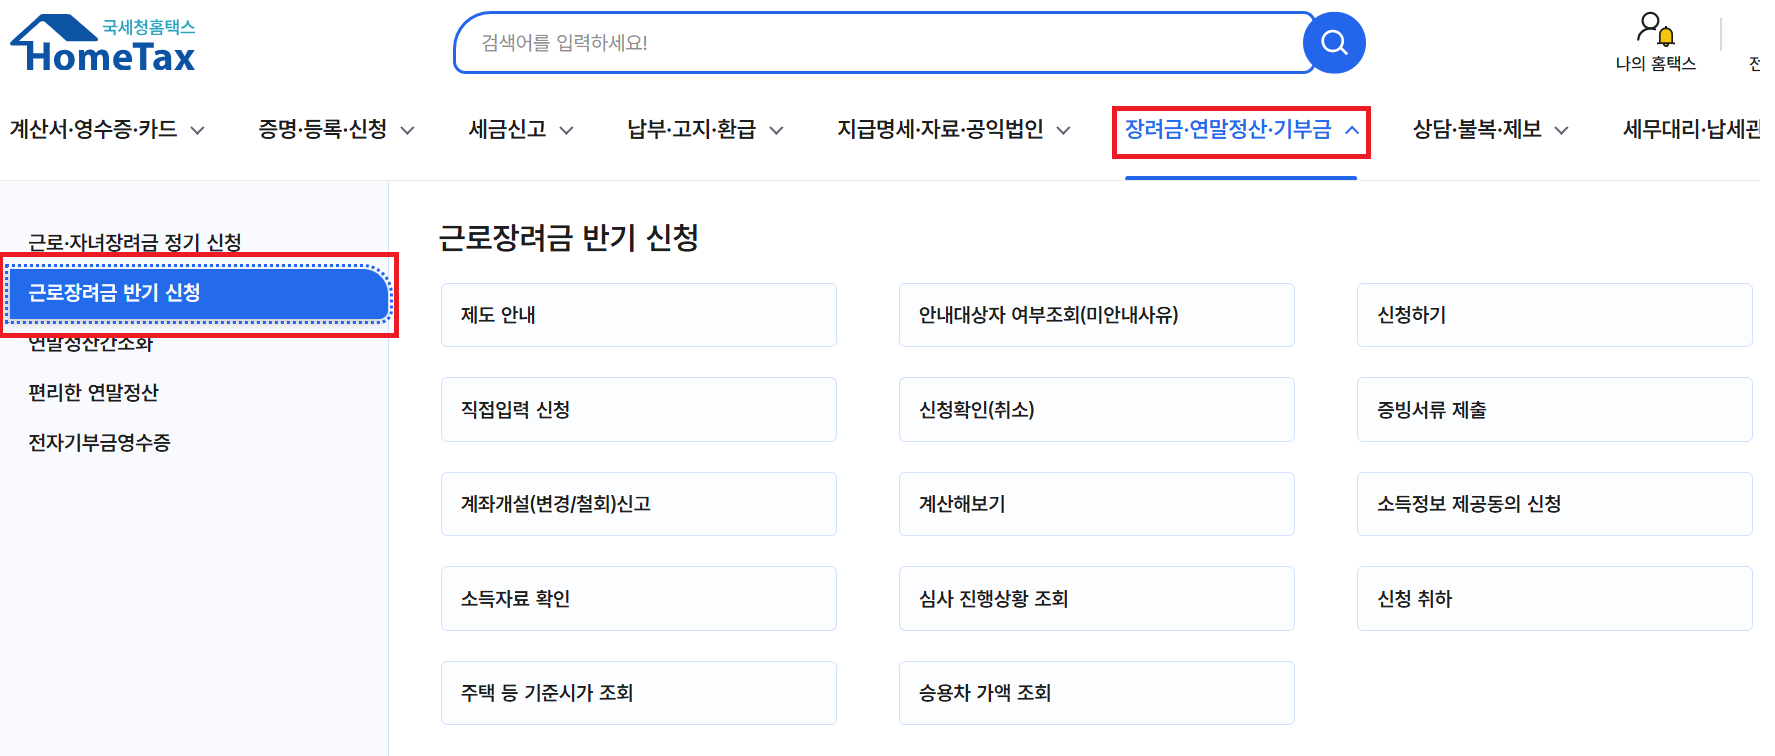The image size is (1775, 756).
Task: Open 세금신고 menu
Action: pyautogui.click(x=508, y=129)
